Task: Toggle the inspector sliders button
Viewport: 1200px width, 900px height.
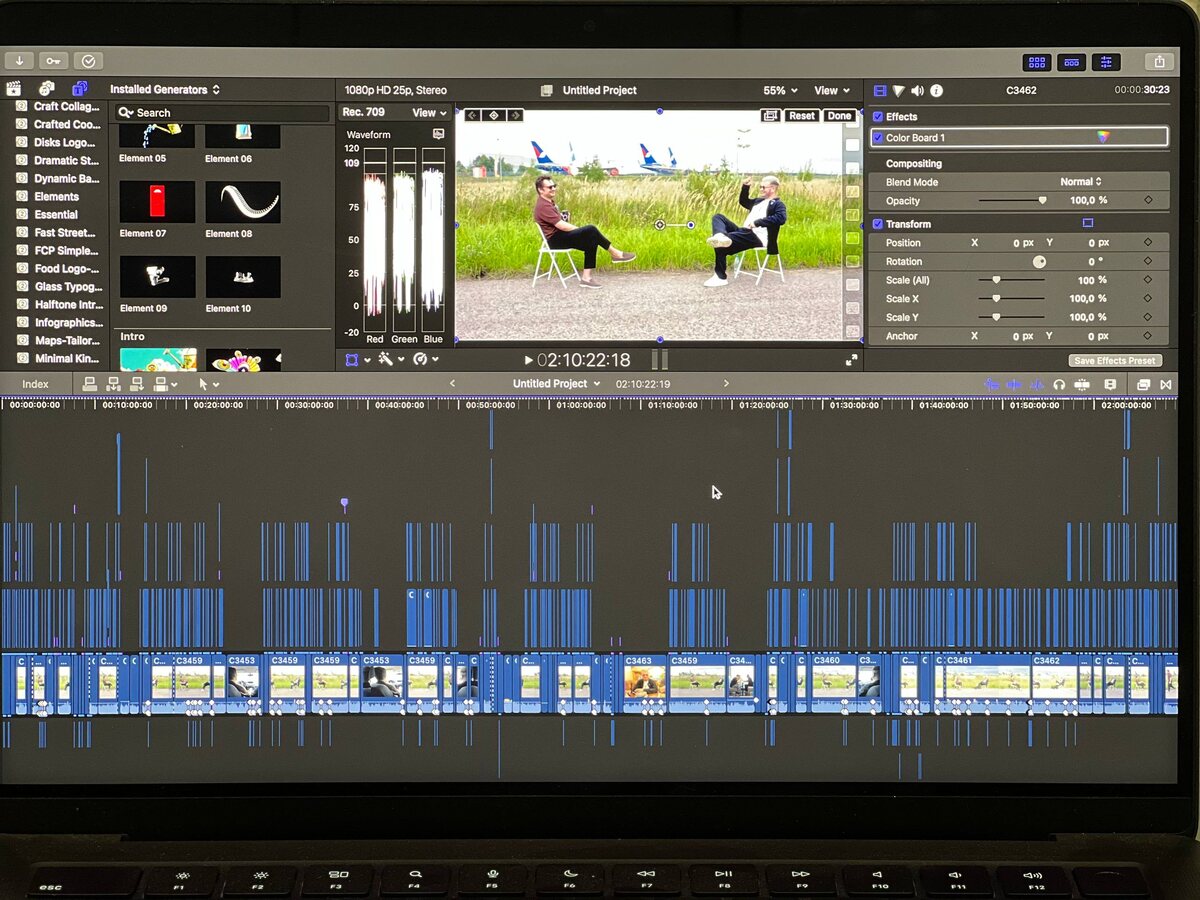Action: pyautogui.click(x=1106, y=62)
